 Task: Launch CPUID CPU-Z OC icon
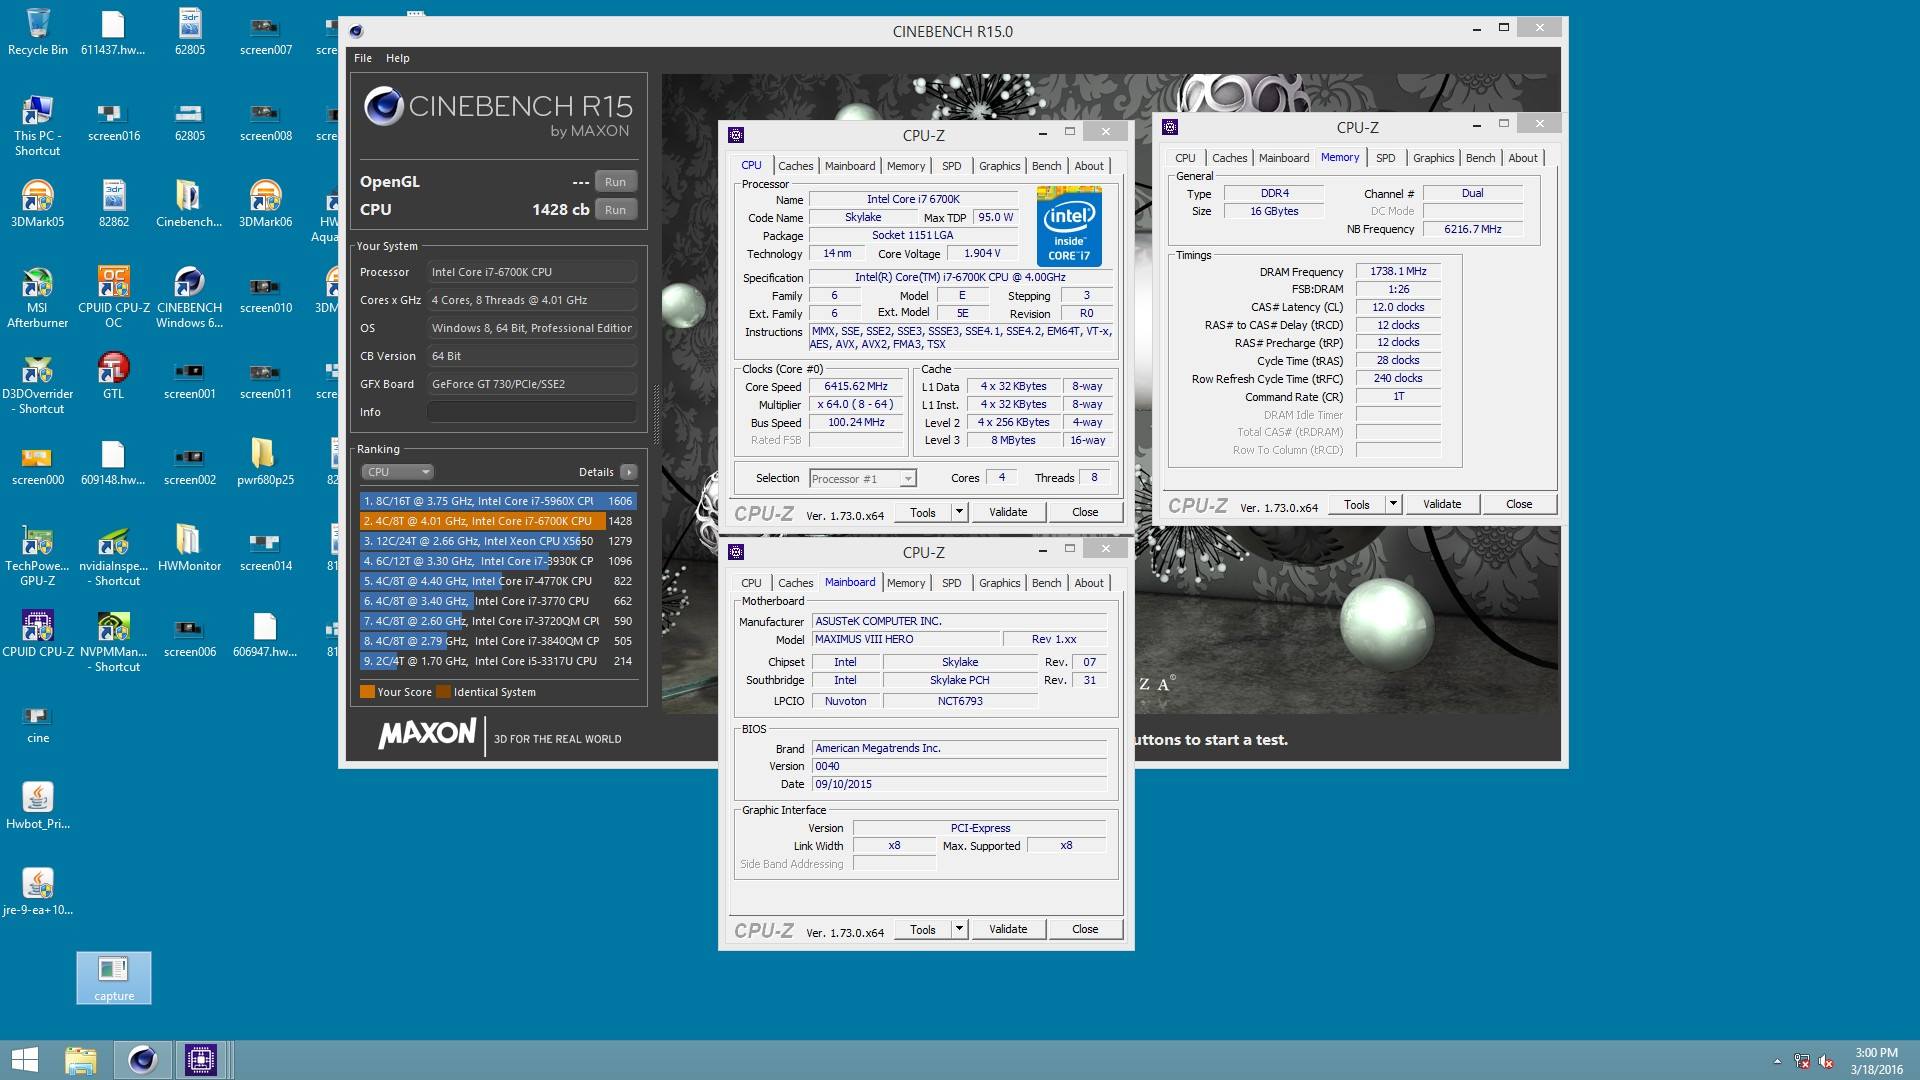pyautogui.click(x=114, y=297)
